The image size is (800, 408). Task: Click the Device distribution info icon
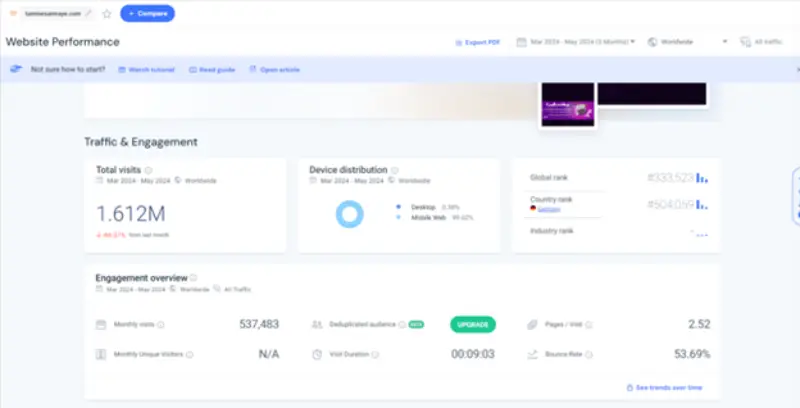click(x=394, y=170)
